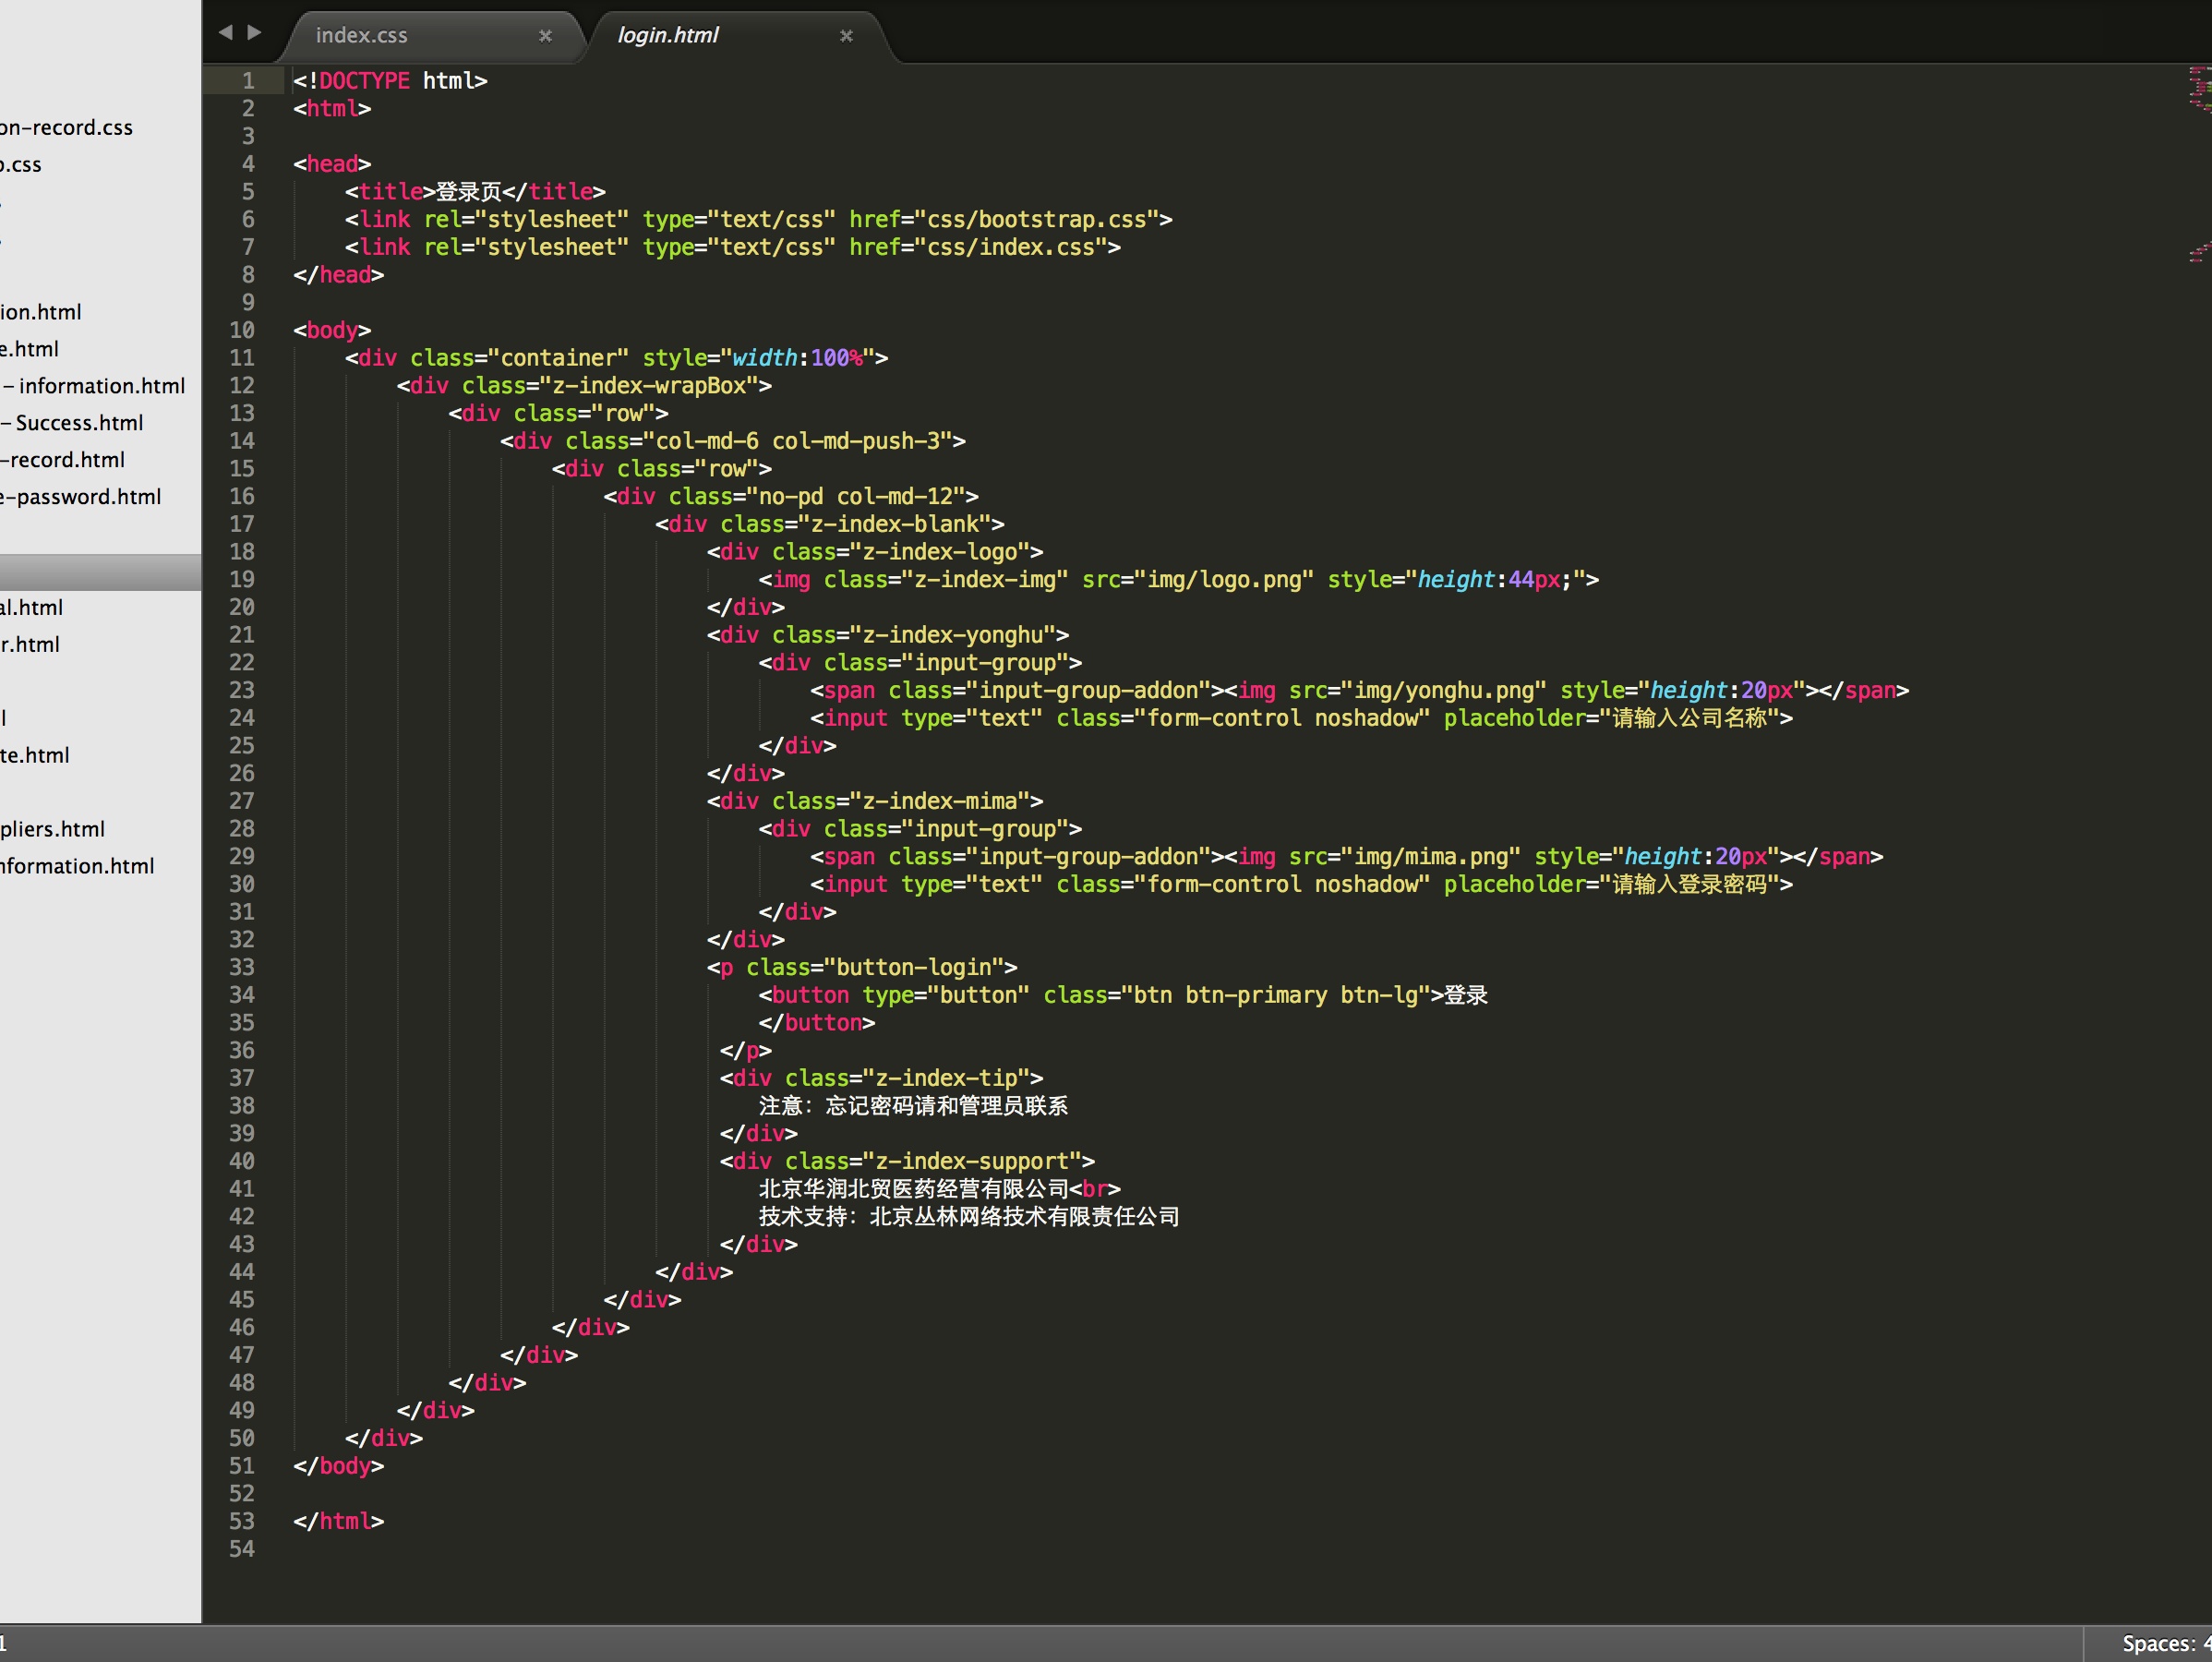Close the index.css tab
Image resolution: width=2212 pixels, height=1662 pixels.
pos(545,36)
